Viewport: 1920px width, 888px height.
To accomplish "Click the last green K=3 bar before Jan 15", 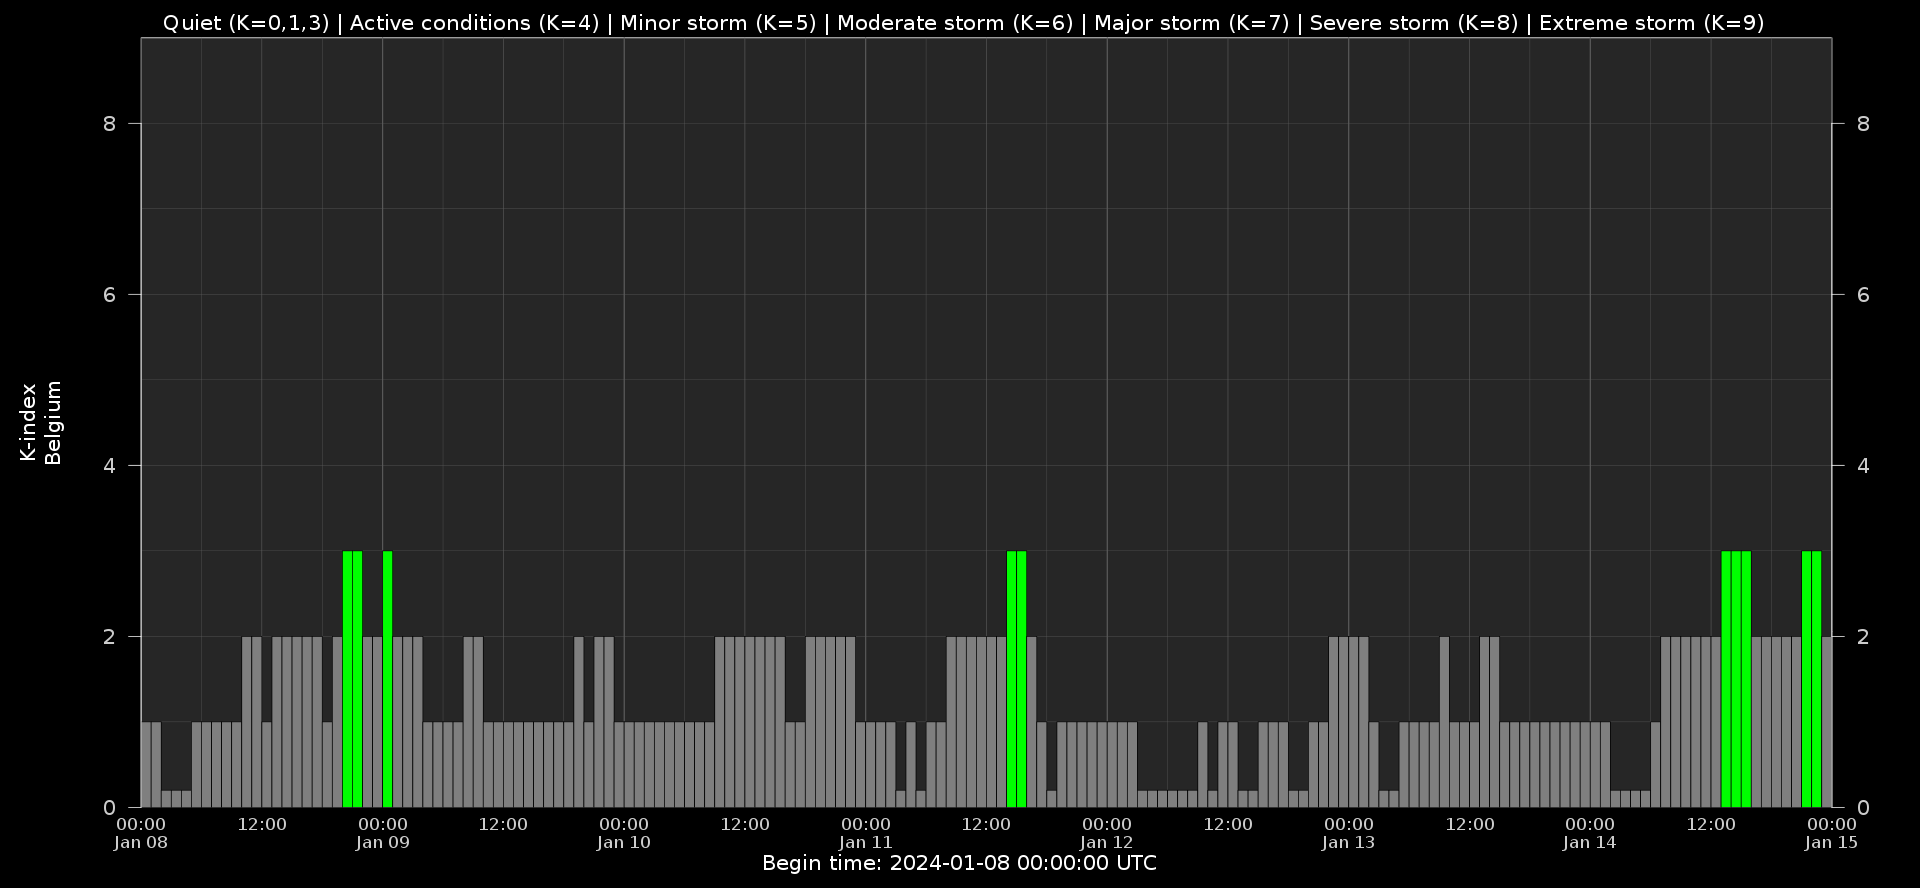I will (1817, 679).
